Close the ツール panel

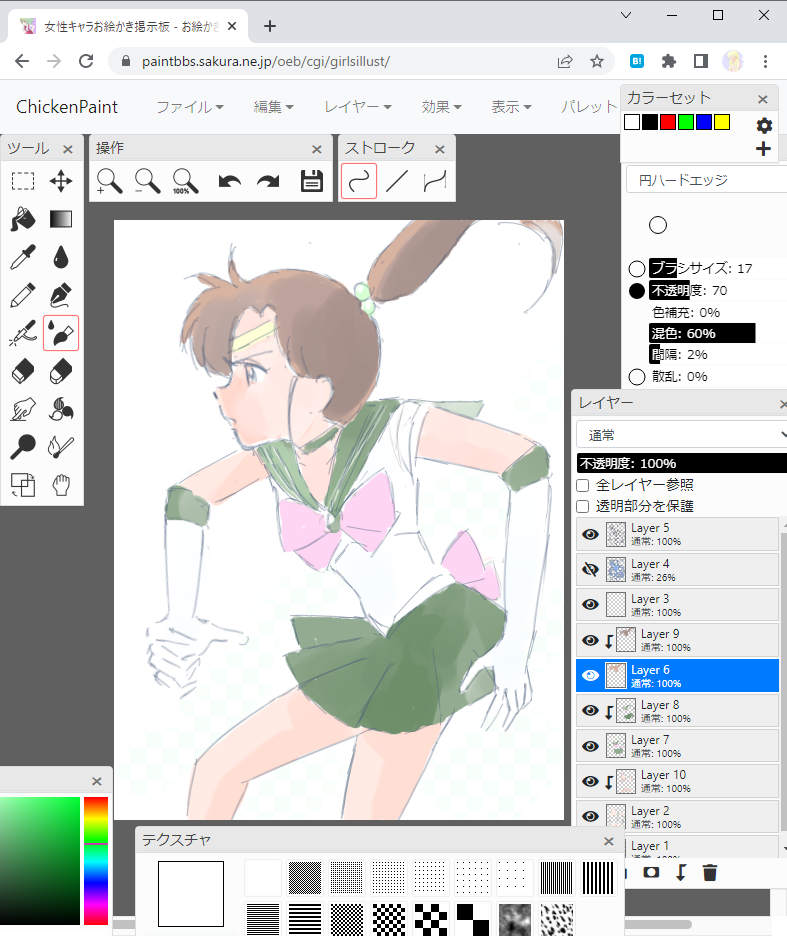click(x=68, y=149)
